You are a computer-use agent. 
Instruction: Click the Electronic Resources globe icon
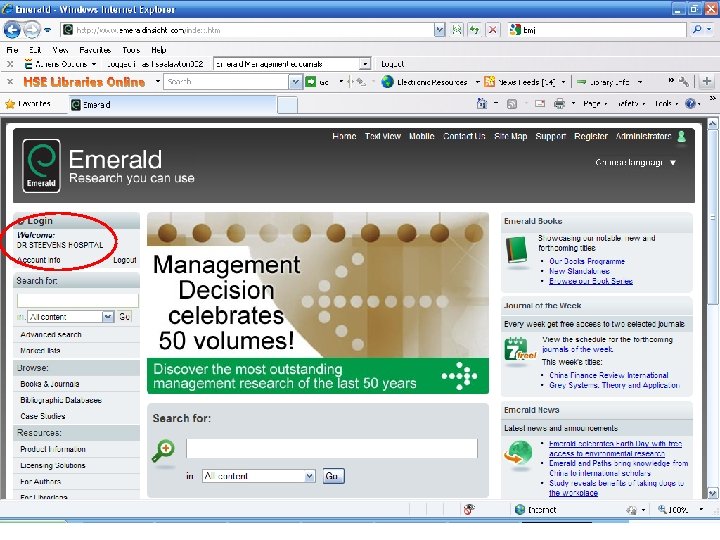tap(388, 82)
